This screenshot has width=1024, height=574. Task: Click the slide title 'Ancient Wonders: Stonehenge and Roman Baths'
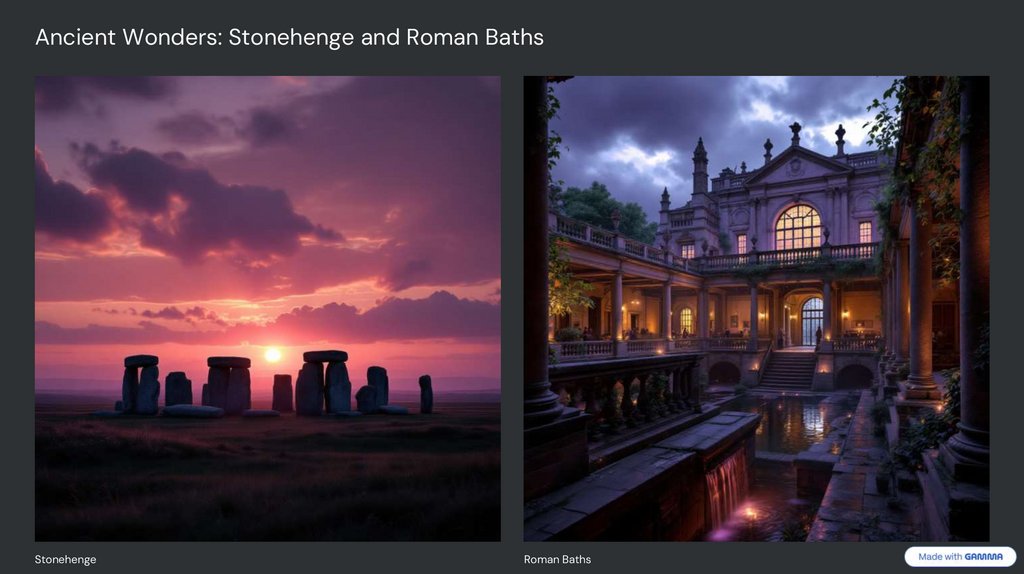click(x=289, y=37)
